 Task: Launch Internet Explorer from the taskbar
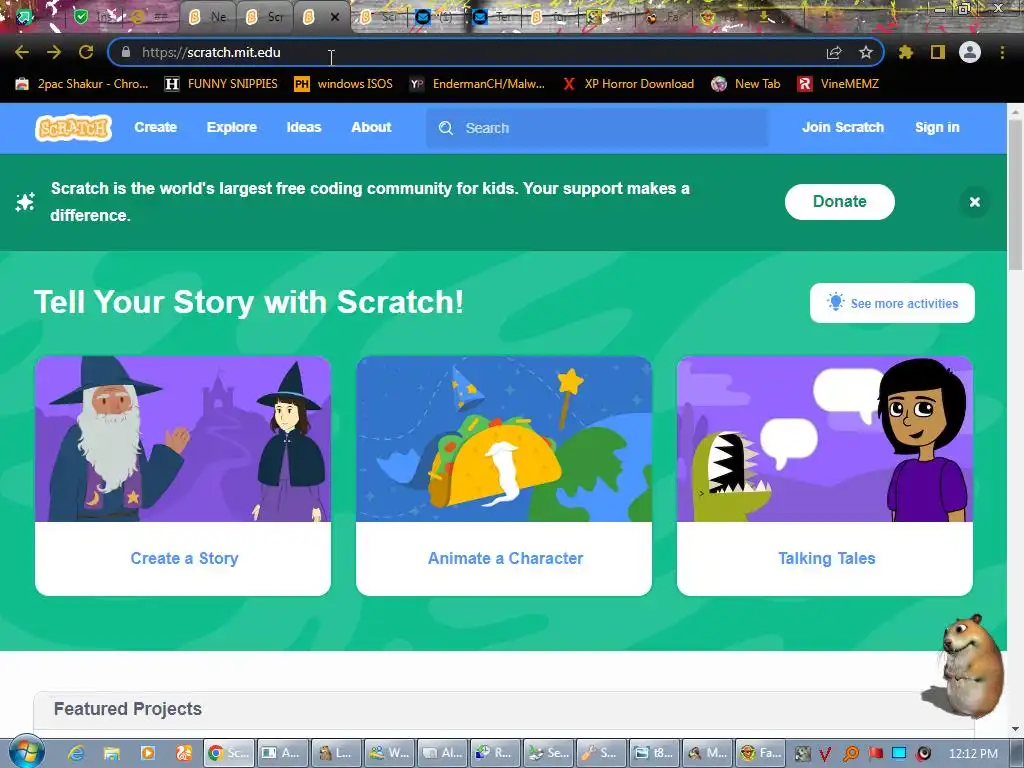(x=76, y=753)
